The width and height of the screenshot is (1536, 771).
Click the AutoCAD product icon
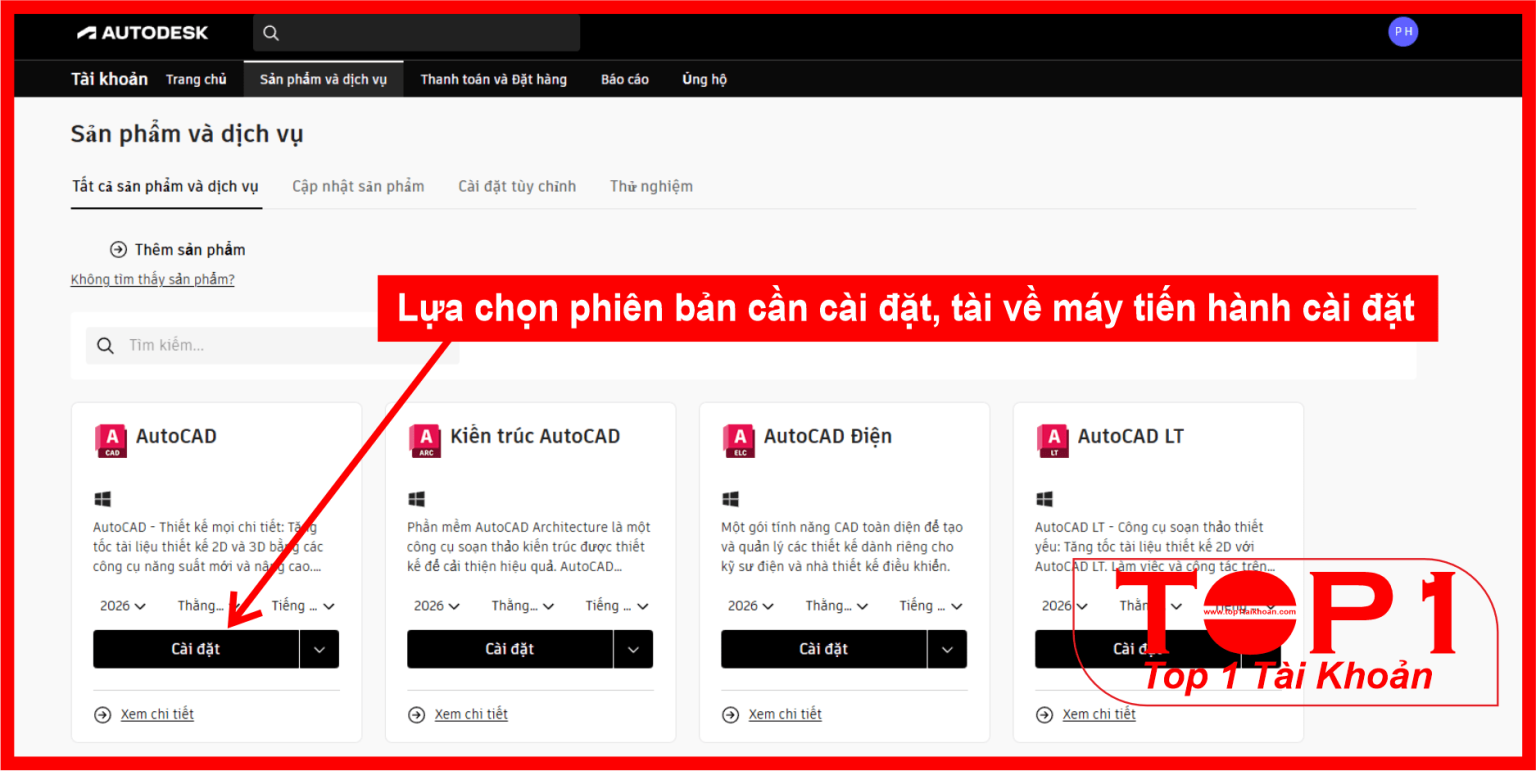(111, 440)
